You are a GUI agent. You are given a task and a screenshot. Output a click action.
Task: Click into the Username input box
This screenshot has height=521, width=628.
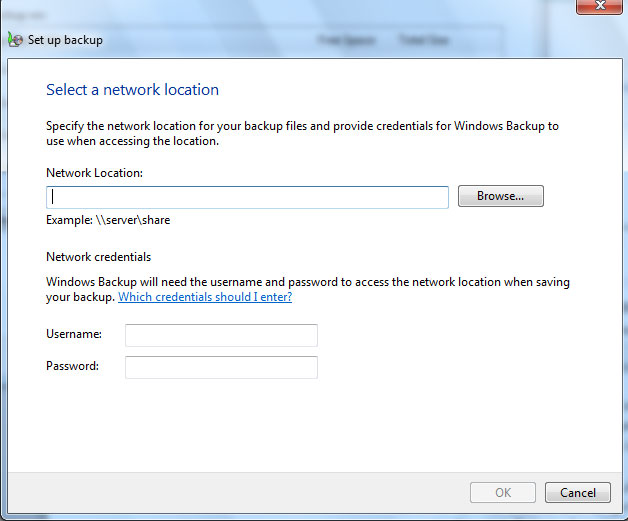221,335
